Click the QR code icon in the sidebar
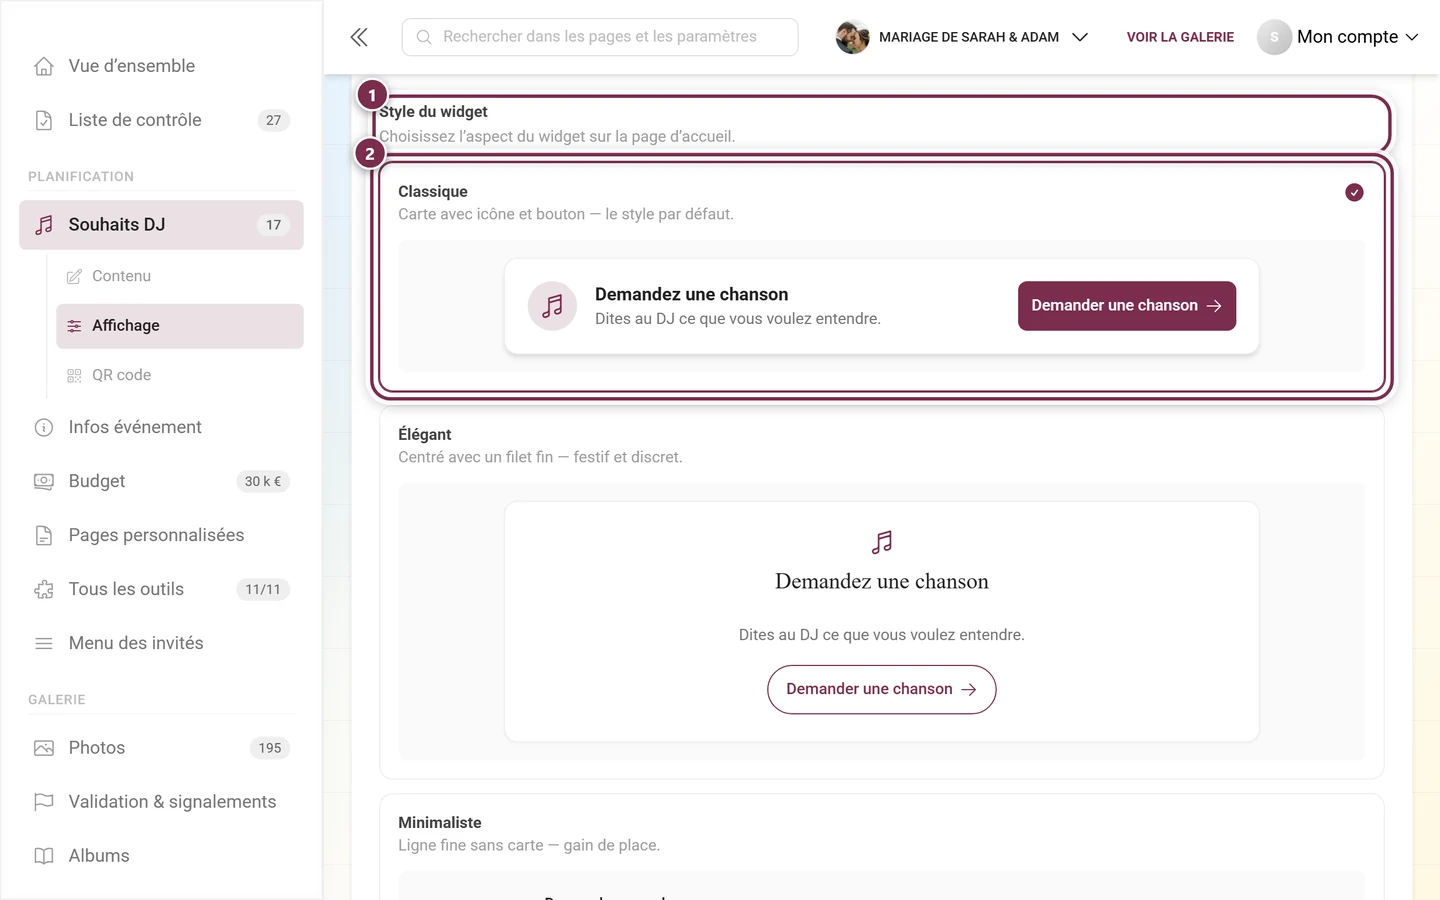Viewport: 1440px width, 900px height. point(74,375)
